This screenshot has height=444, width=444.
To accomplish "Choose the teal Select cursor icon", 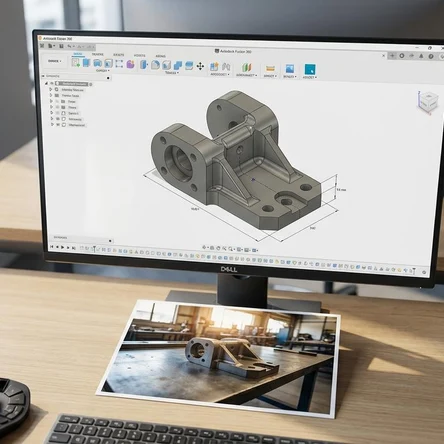I will point(310,70).
